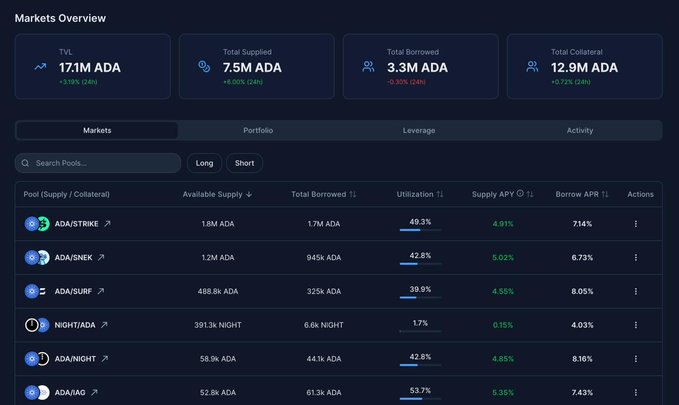This screenshot has height=405, width=679.
Task: Click the ADA/IAG token pair logo
Action: 37,392
